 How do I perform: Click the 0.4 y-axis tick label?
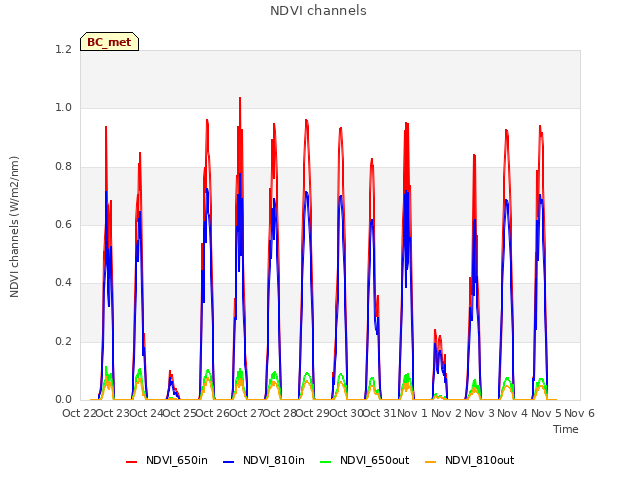click(x=63, y=282)
